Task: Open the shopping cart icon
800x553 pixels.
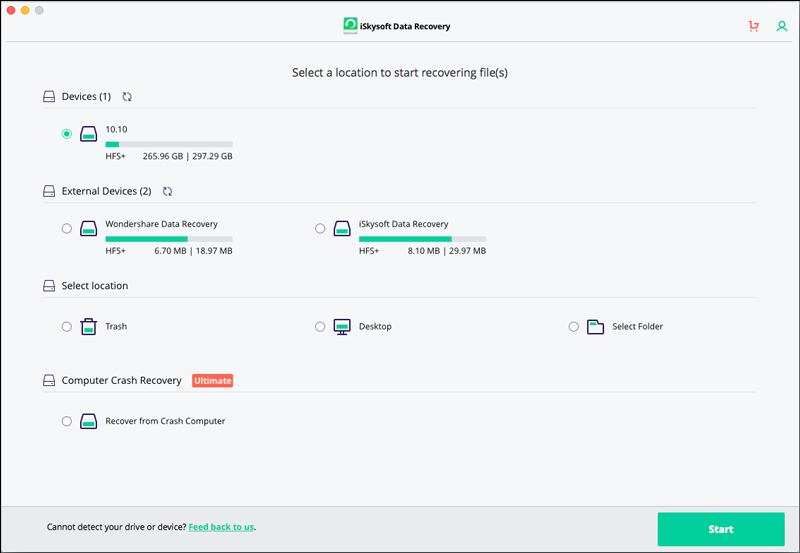Action: click(x=754, y=26)
